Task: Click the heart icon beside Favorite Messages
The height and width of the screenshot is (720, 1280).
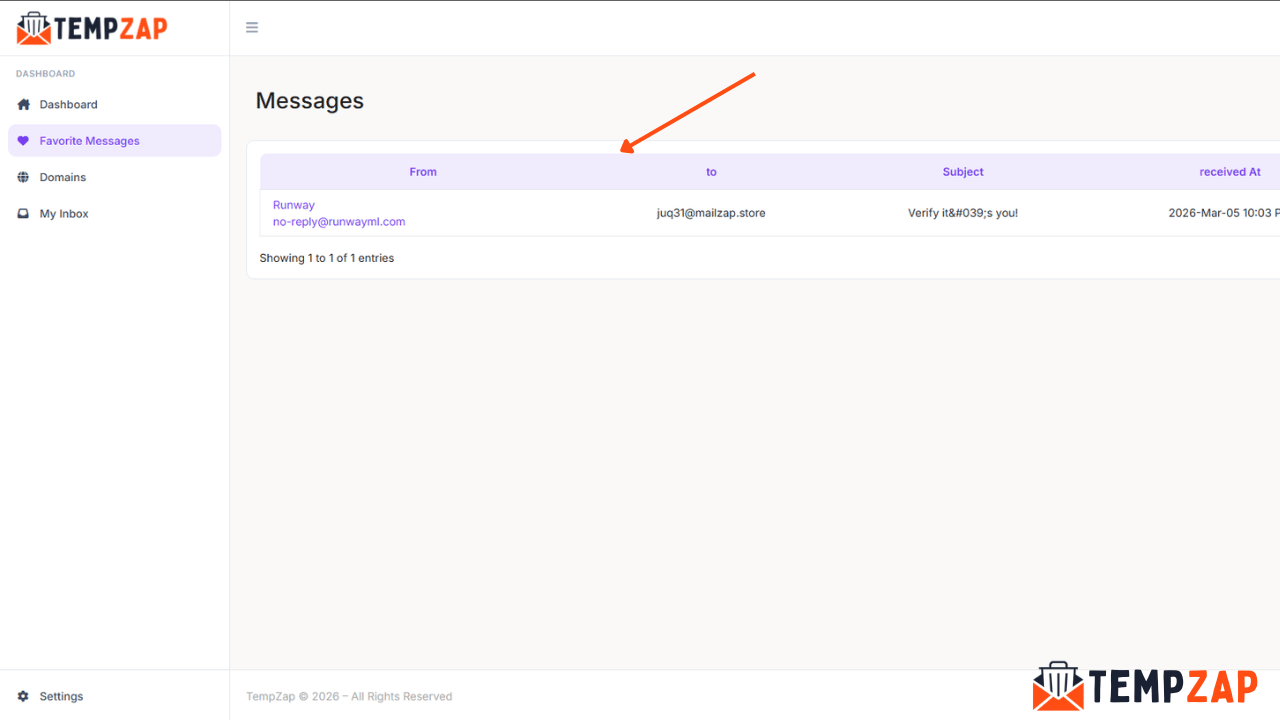Action: click(x=24, y=140)
